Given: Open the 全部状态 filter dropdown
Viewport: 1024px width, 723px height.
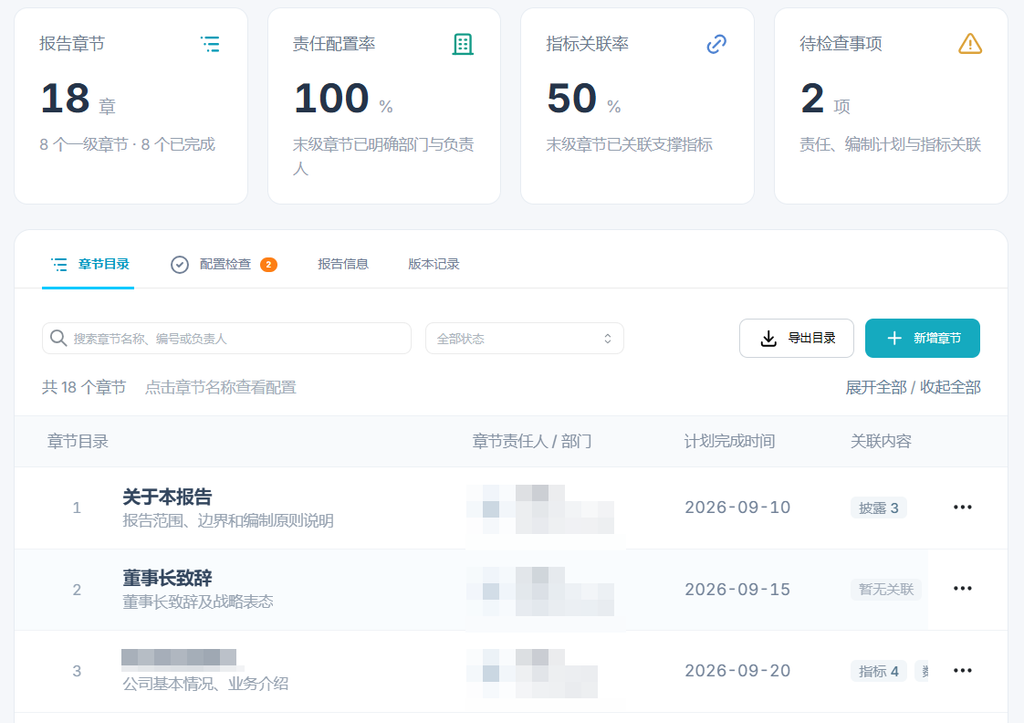Looking at the screenshot, I should [524, 338].
